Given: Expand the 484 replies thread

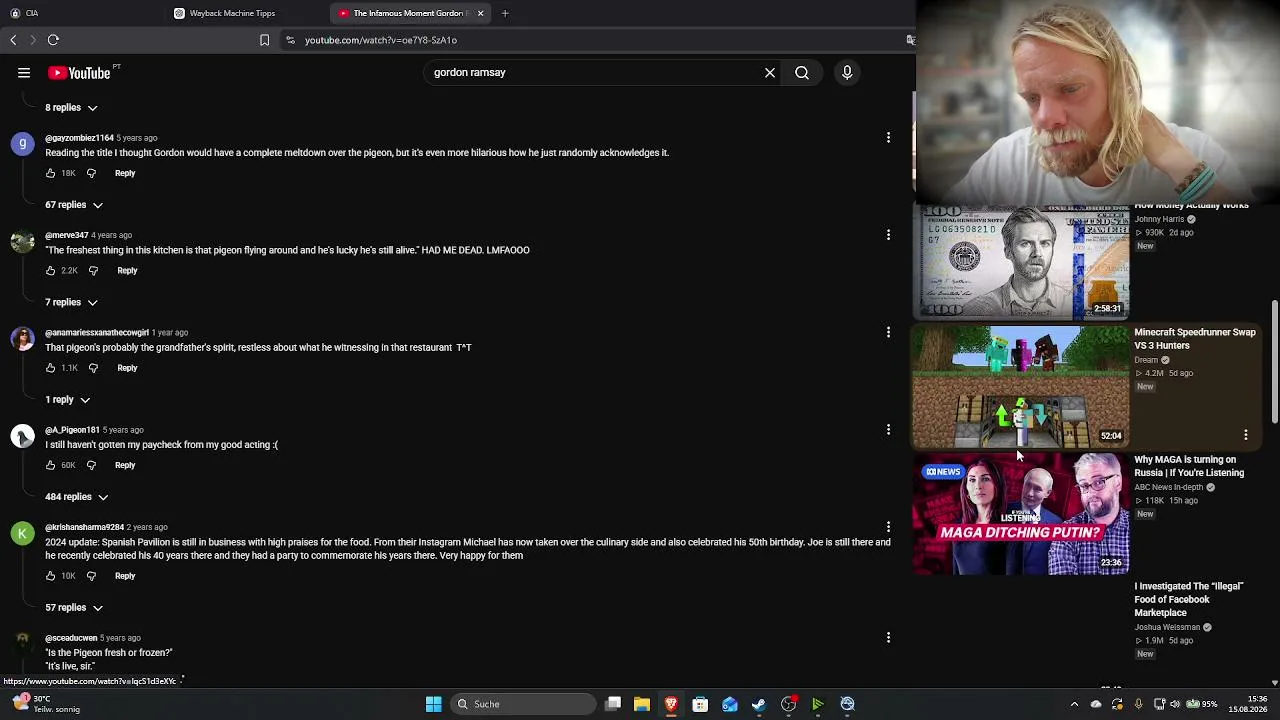Looking at the screenshot, I should (76, 497).
